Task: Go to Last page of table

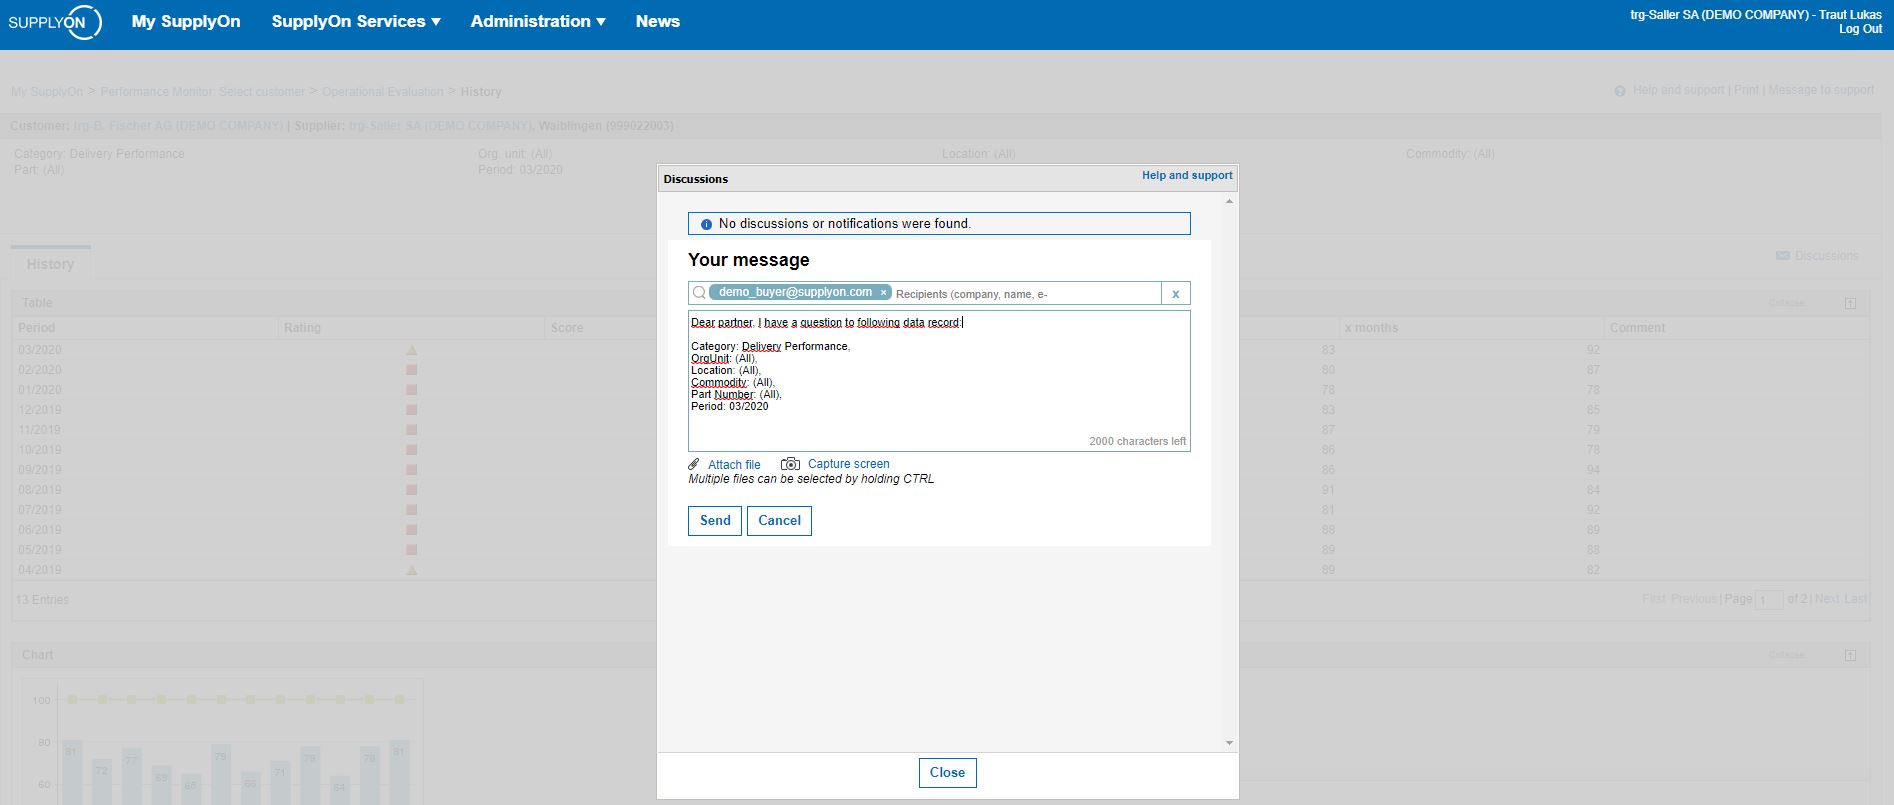Action: click(x=1856, y=599)
